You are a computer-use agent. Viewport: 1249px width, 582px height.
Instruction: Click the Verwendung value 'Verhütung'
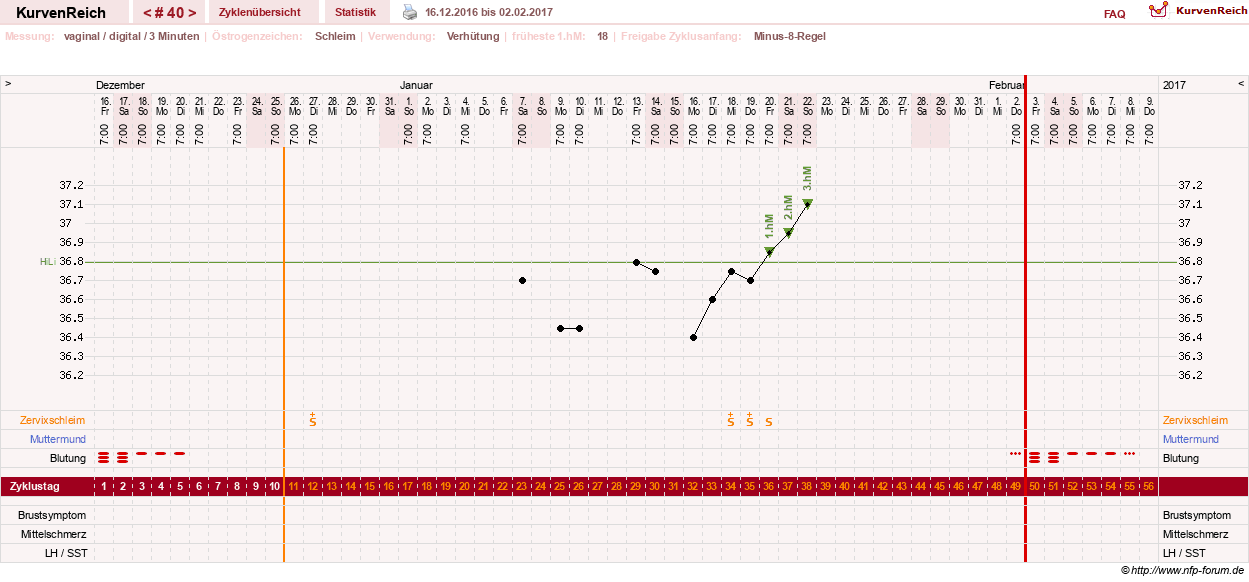tap(473, 36)
